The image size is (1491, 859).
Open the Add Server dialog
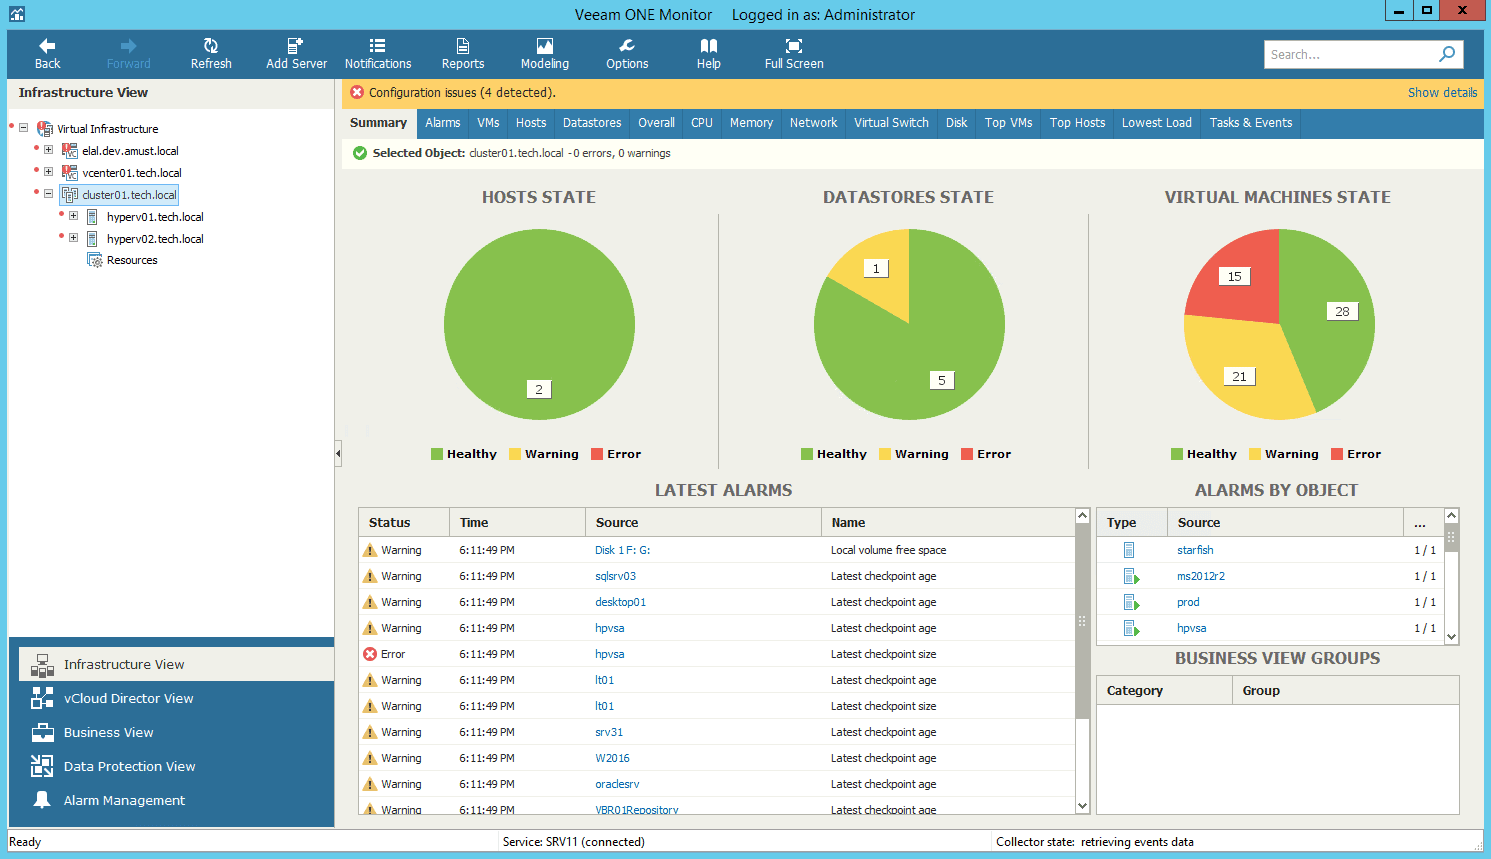point(296,53)
